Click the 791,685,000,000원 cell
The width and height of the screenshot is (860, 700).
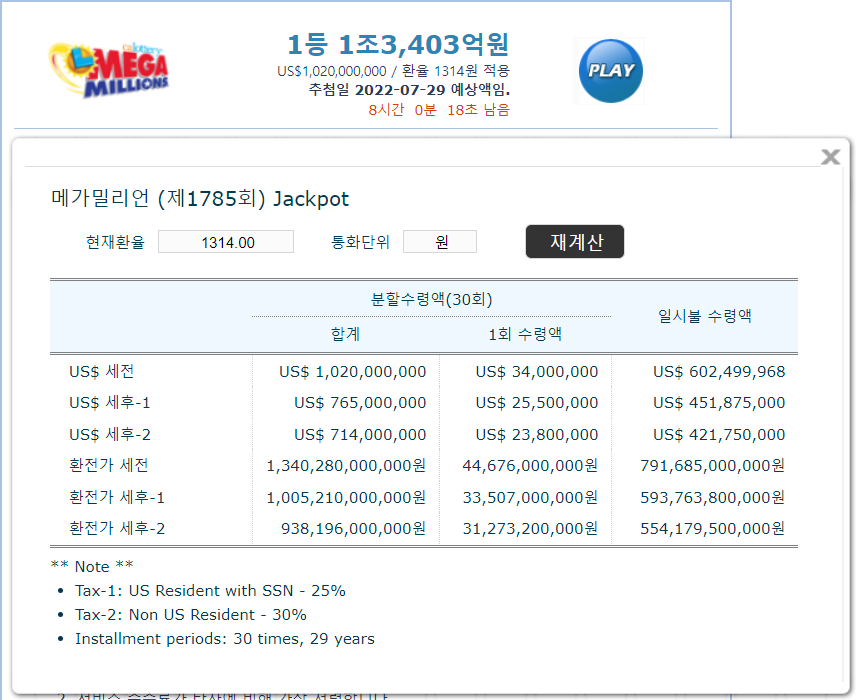(x=712, y=466)
